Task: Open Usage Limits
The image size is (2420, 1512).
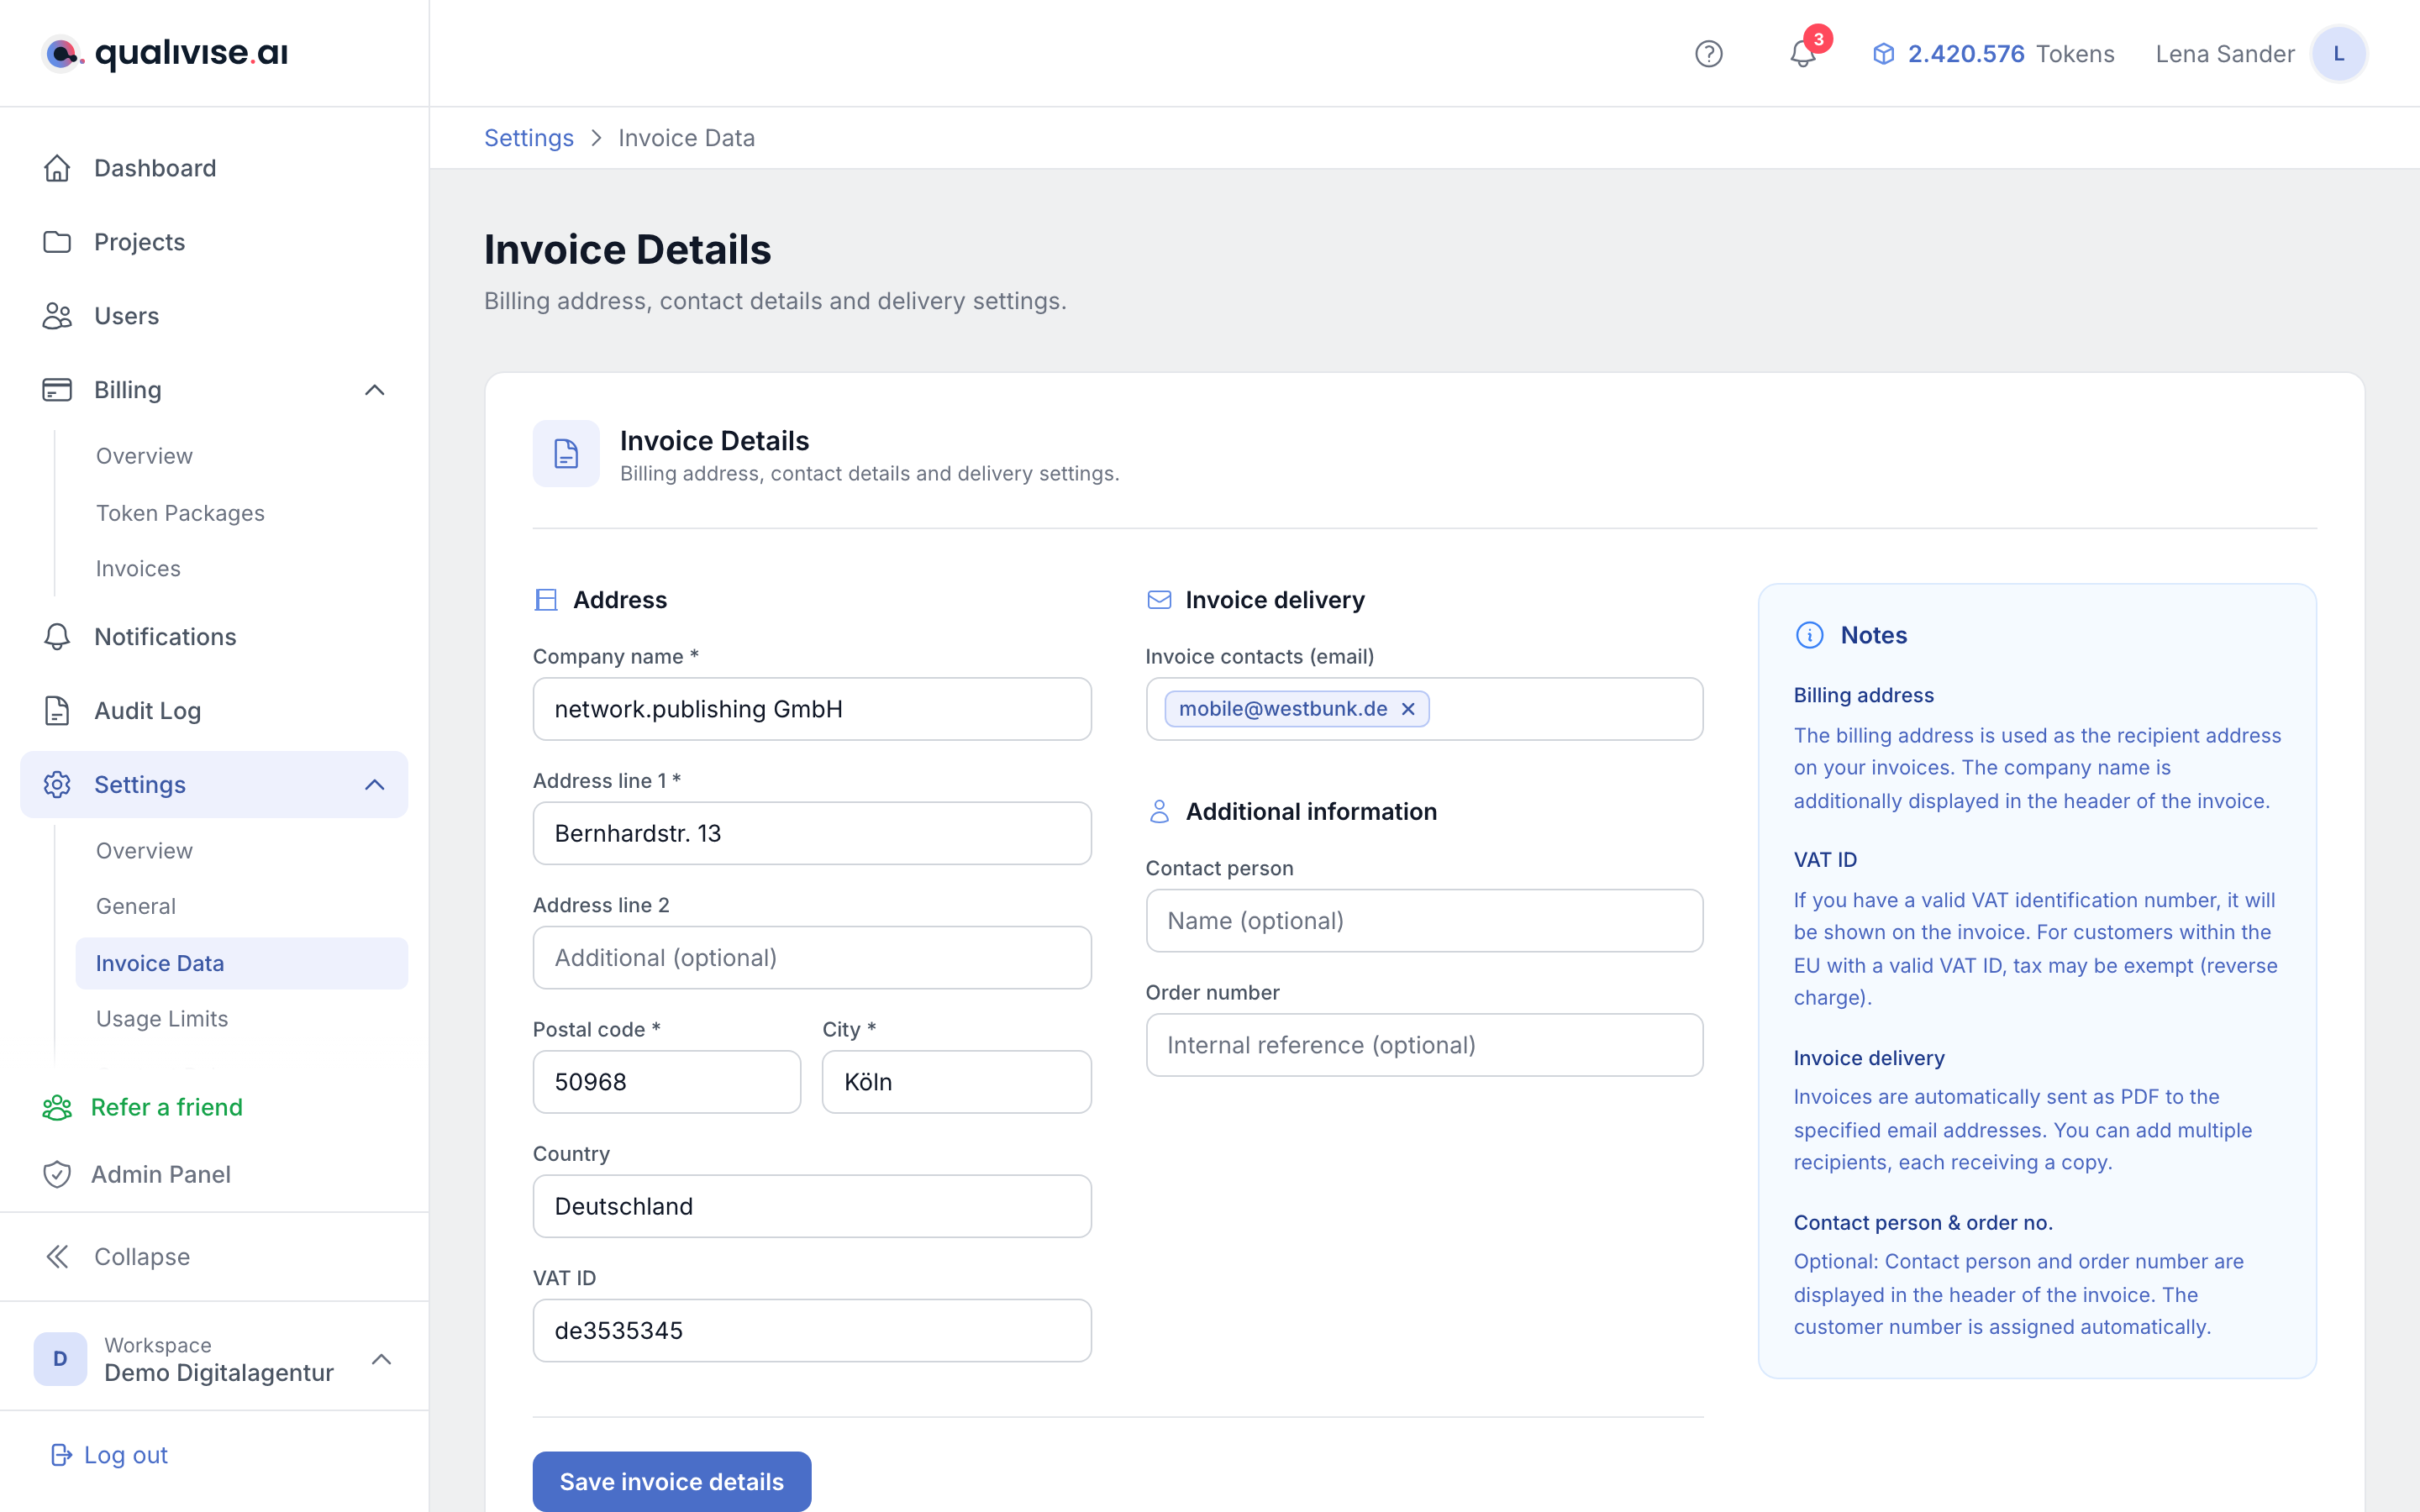Action: (162, 1019)
